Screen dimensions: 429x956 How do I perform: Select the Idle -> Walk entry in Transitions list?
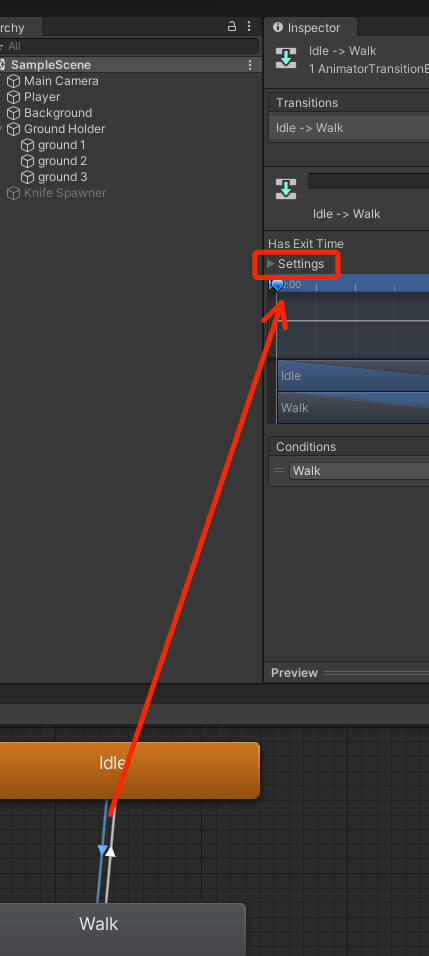349,128
